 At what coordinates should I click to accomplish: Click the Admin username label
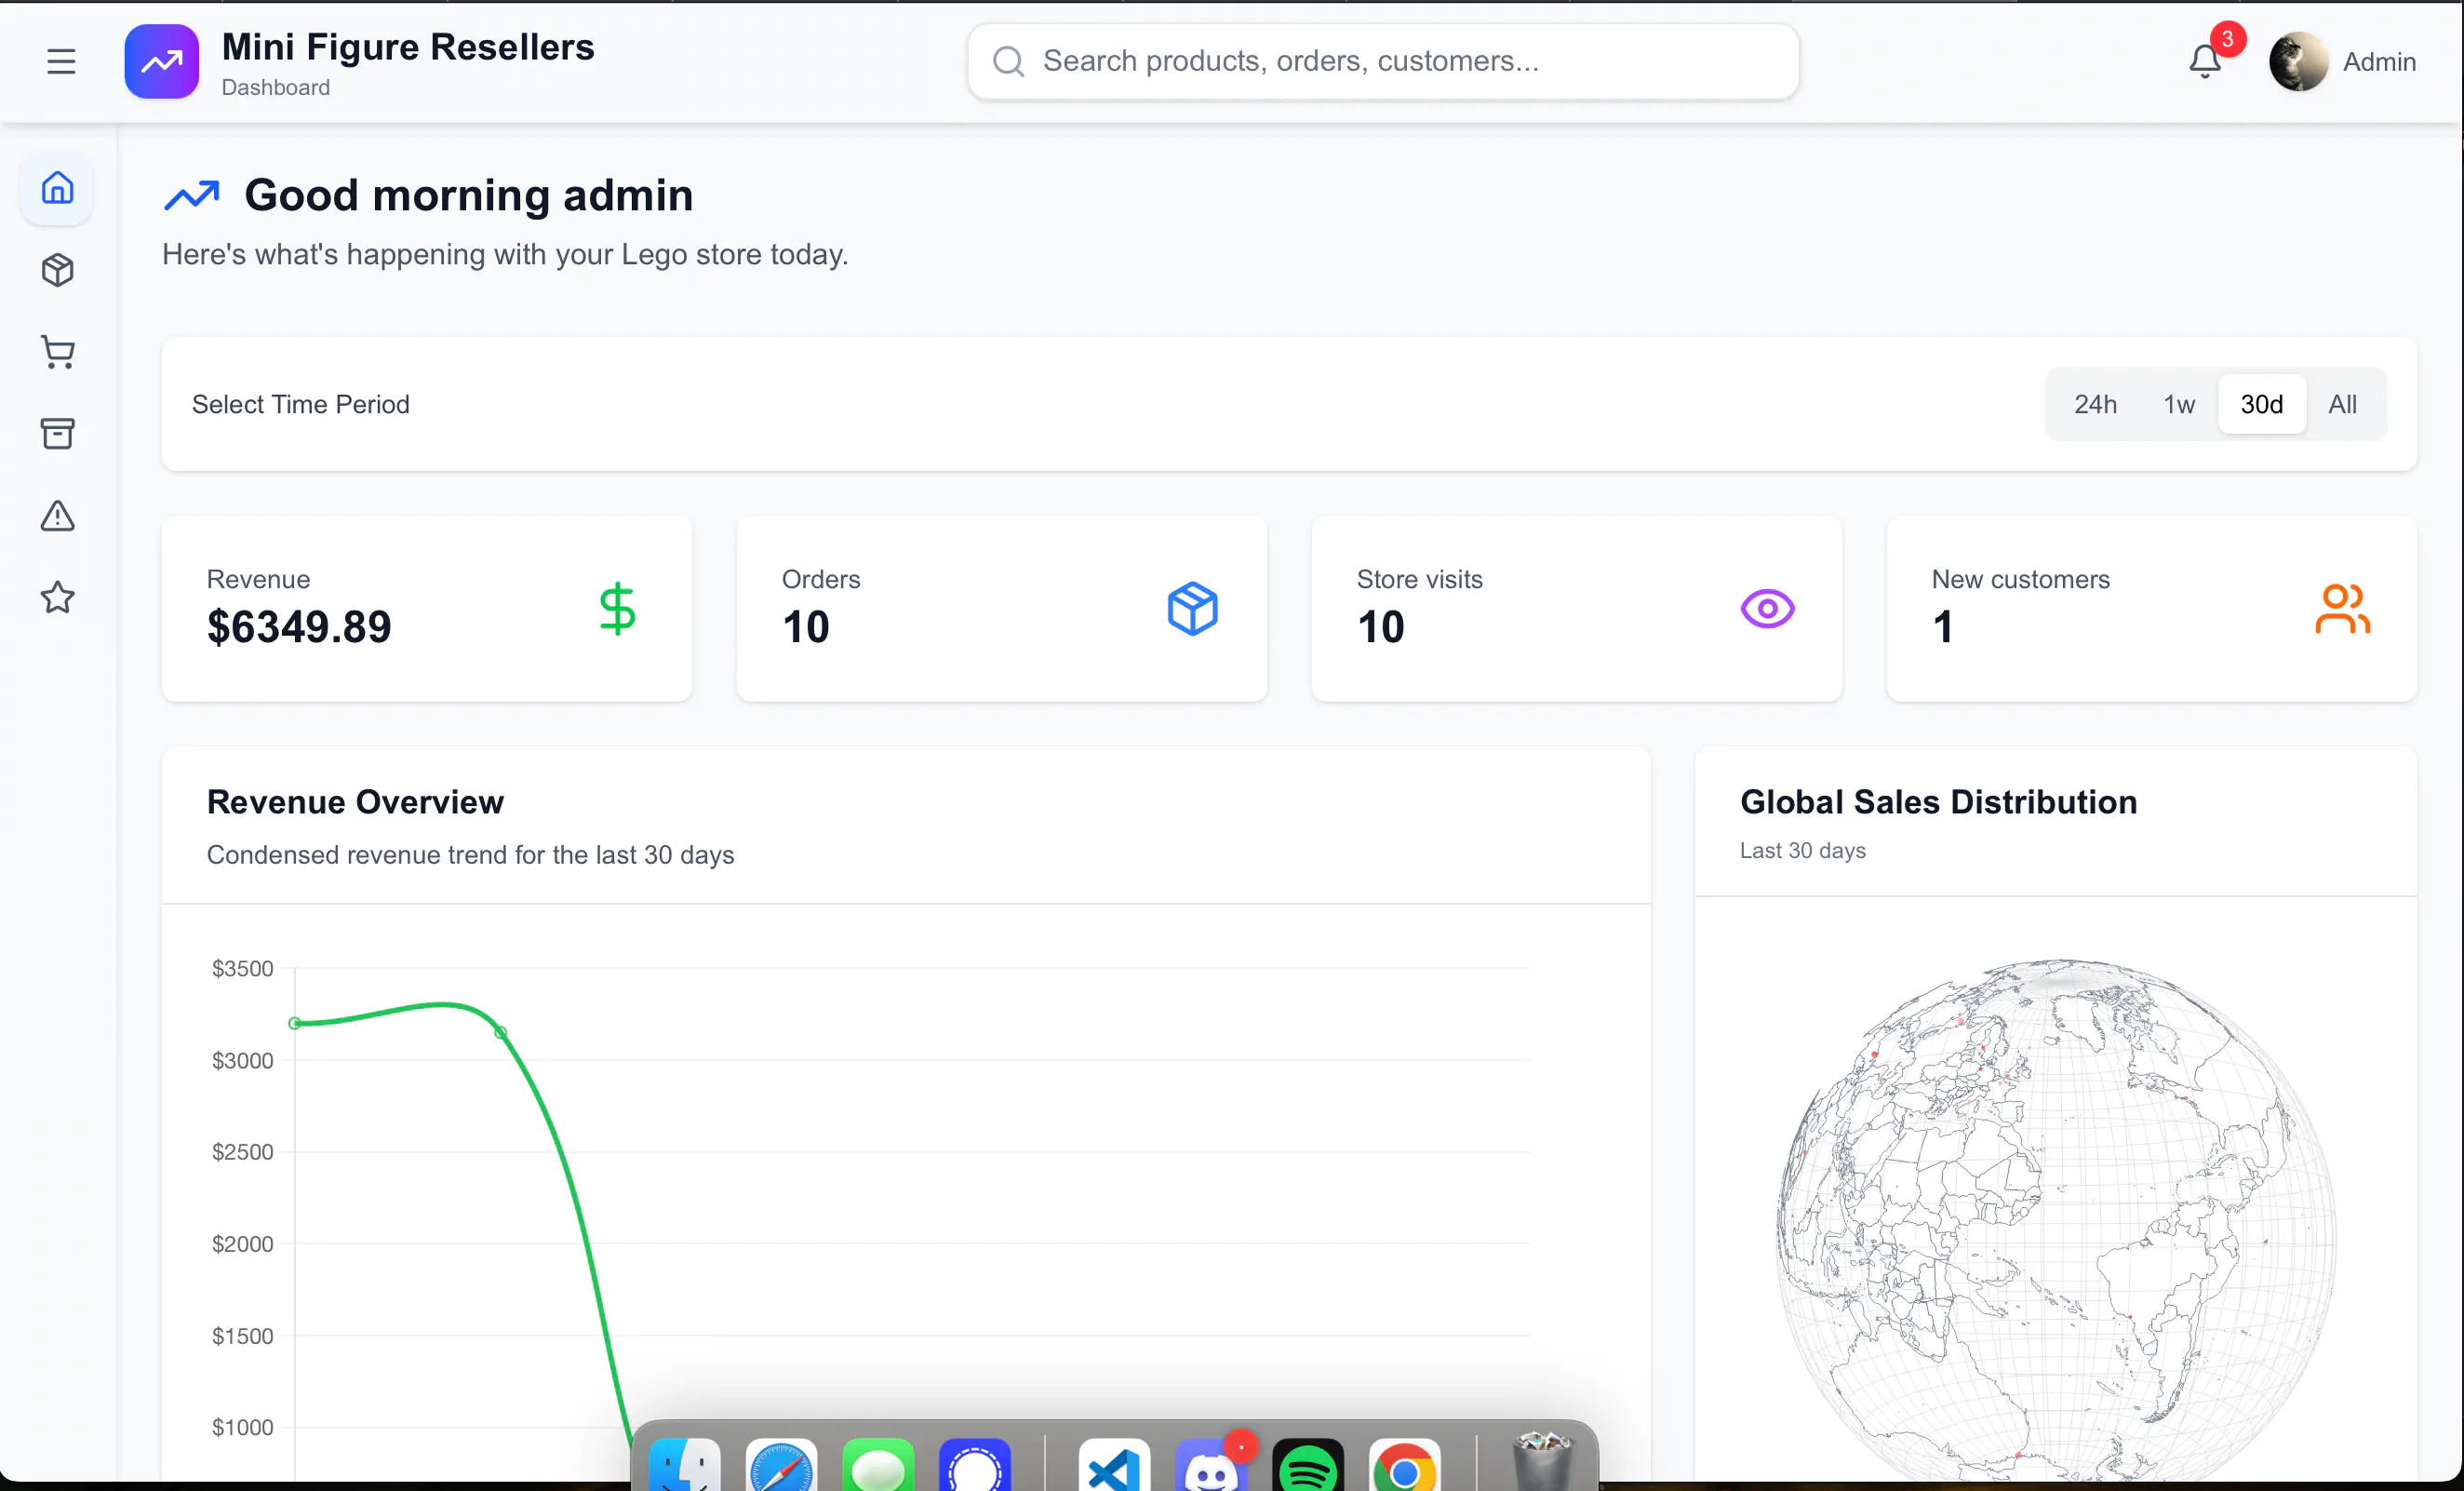[x=2379, y=62]
